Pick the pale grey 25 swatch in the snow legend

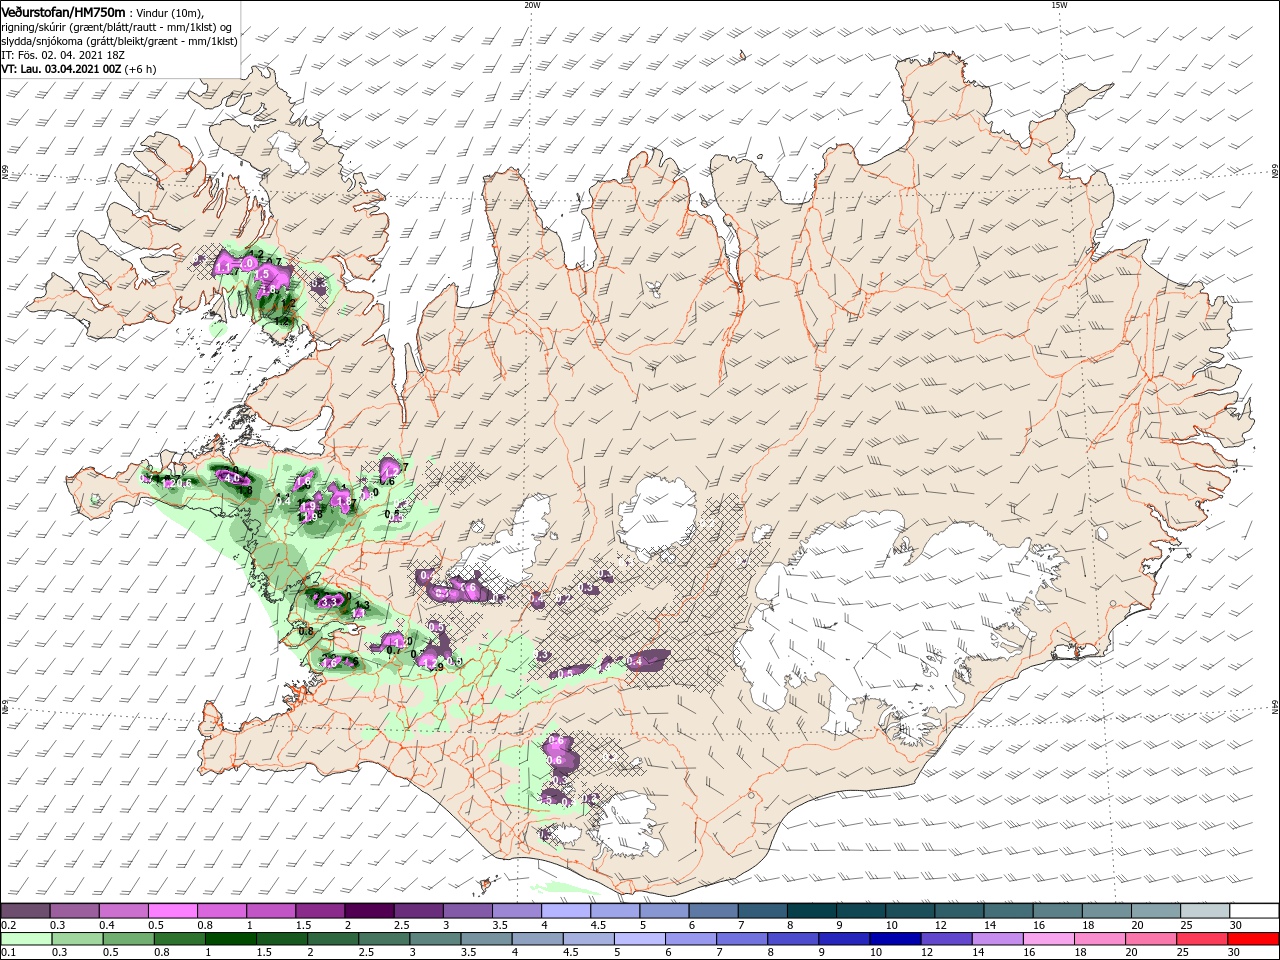pos(1206,911)
